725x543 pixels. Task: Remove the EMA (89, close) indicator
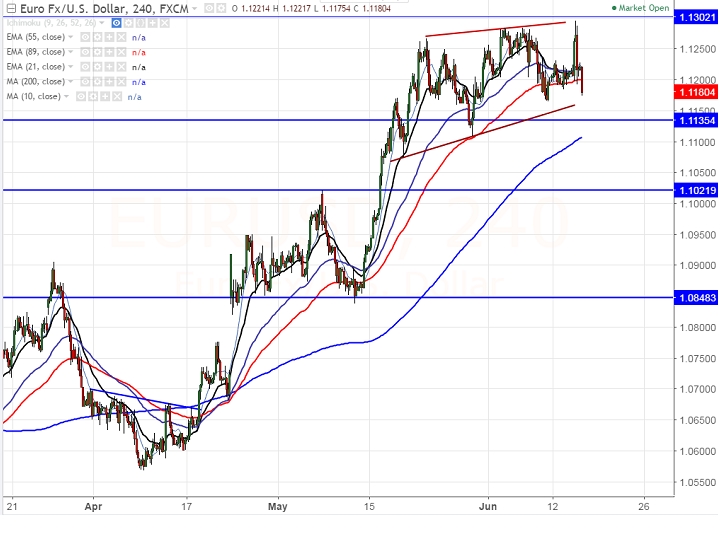[x=121, y=52]
